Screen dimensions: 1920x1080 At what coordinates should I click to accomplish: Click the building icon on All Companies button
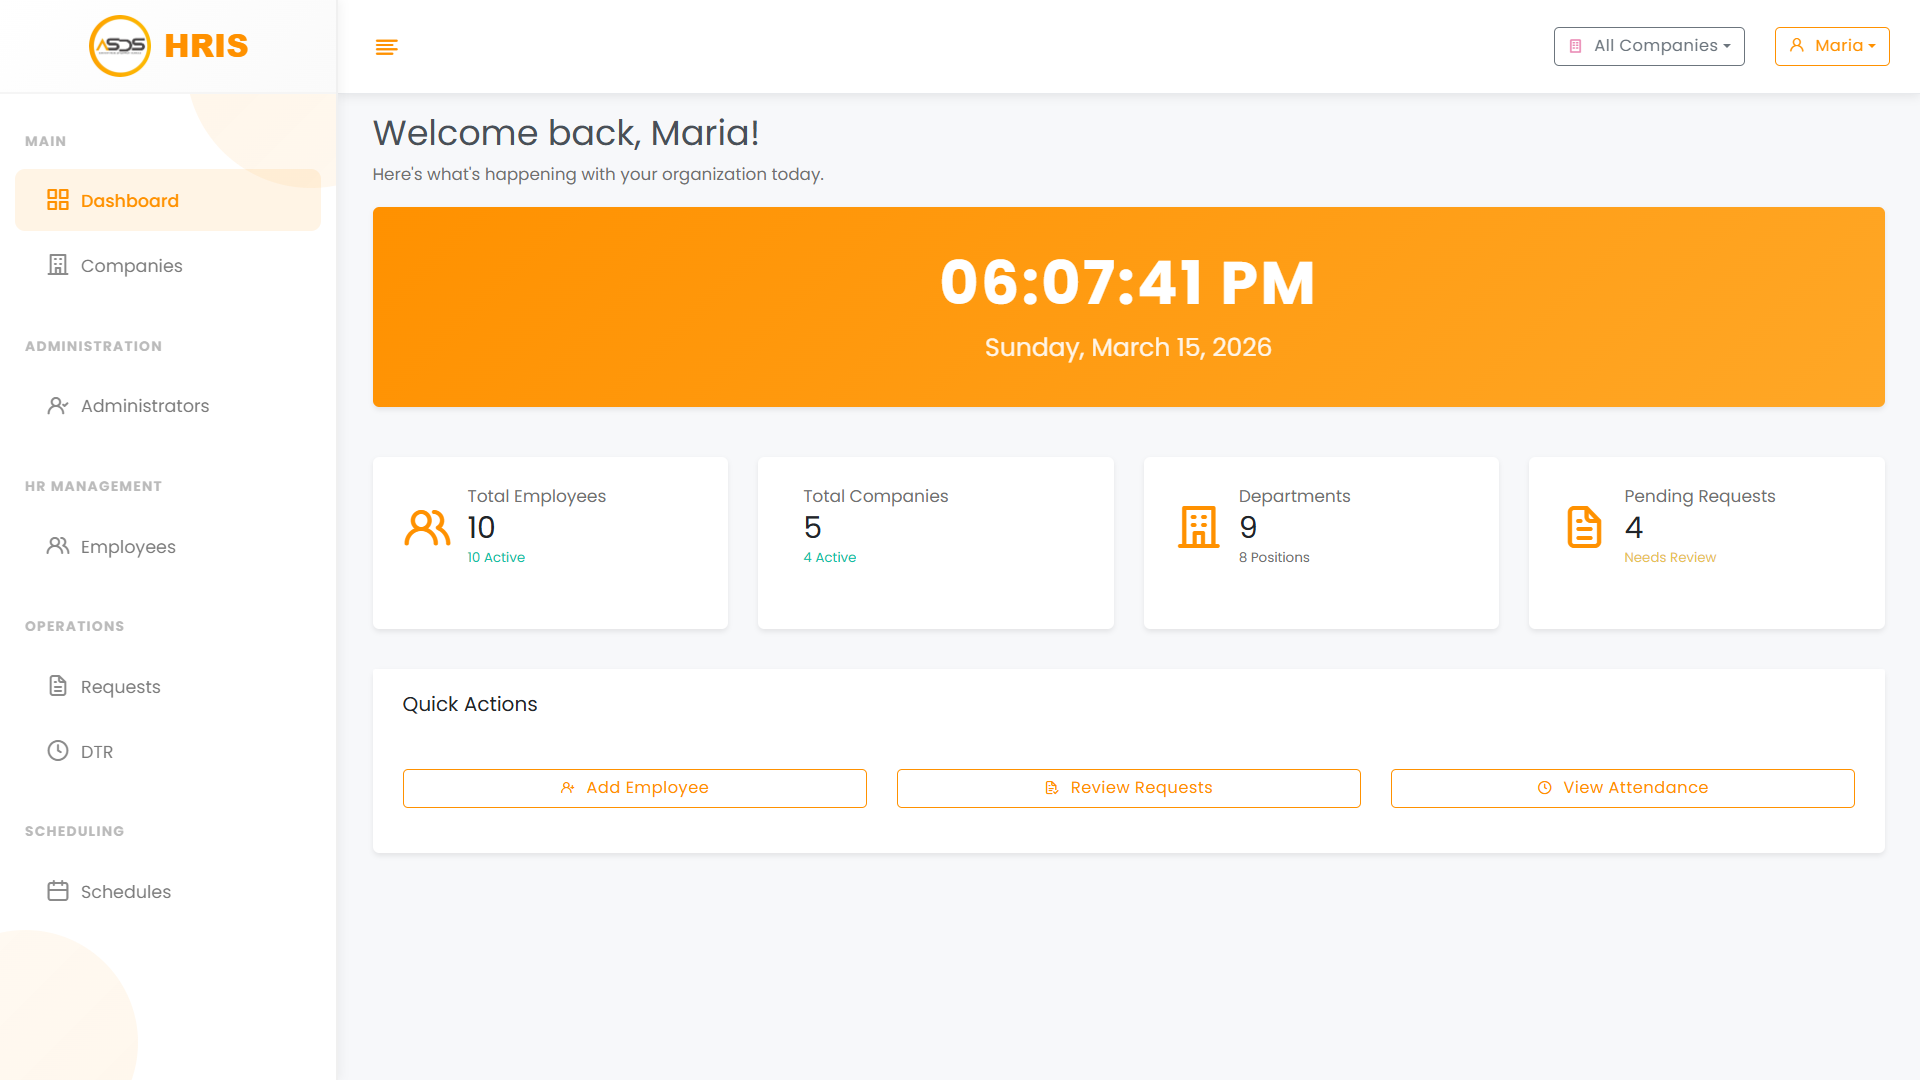[1576, 45]
